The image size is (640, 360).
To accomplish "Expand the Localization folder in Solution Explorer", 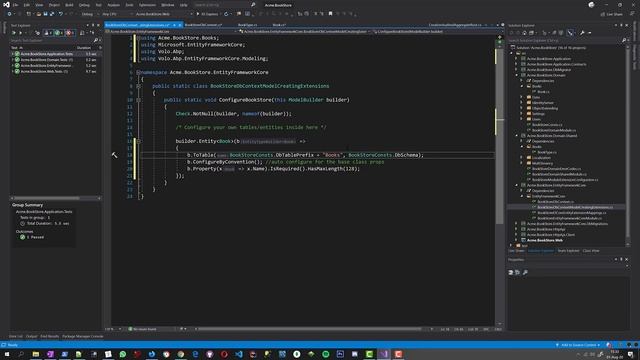I will (x=522, y=158).
